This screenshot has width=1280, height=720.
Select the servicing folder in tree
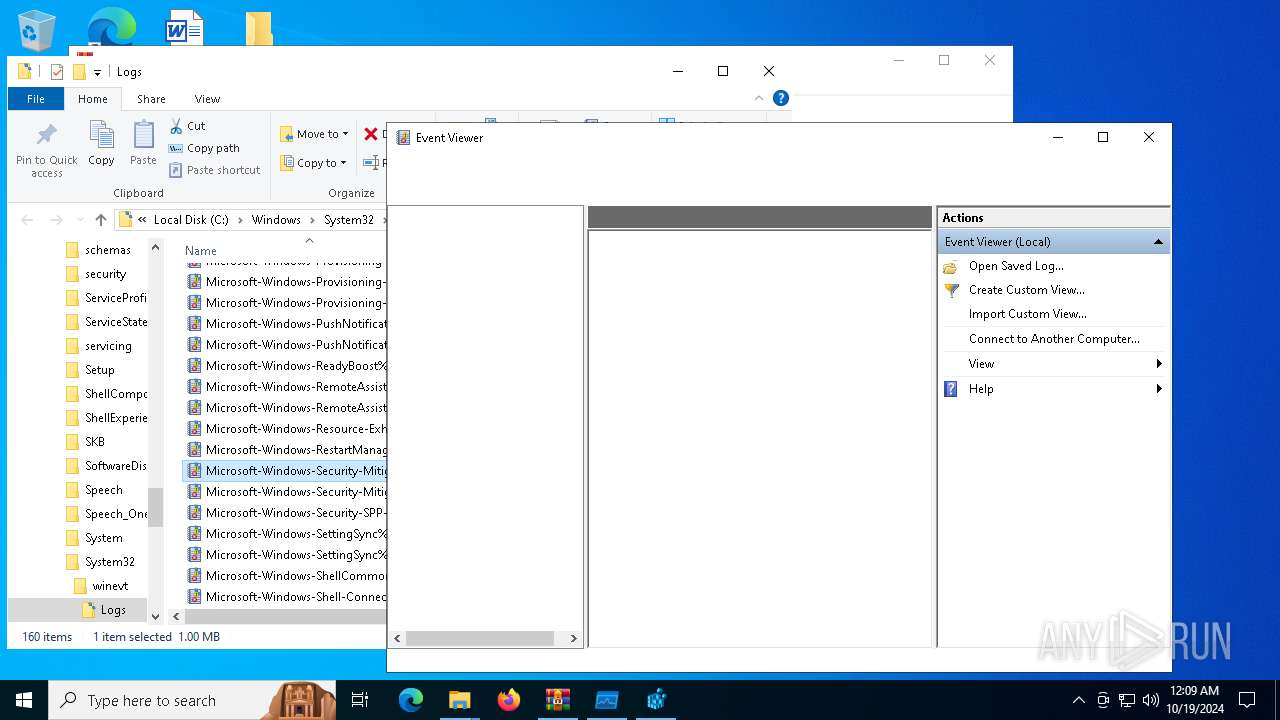(x=97, y=346)
